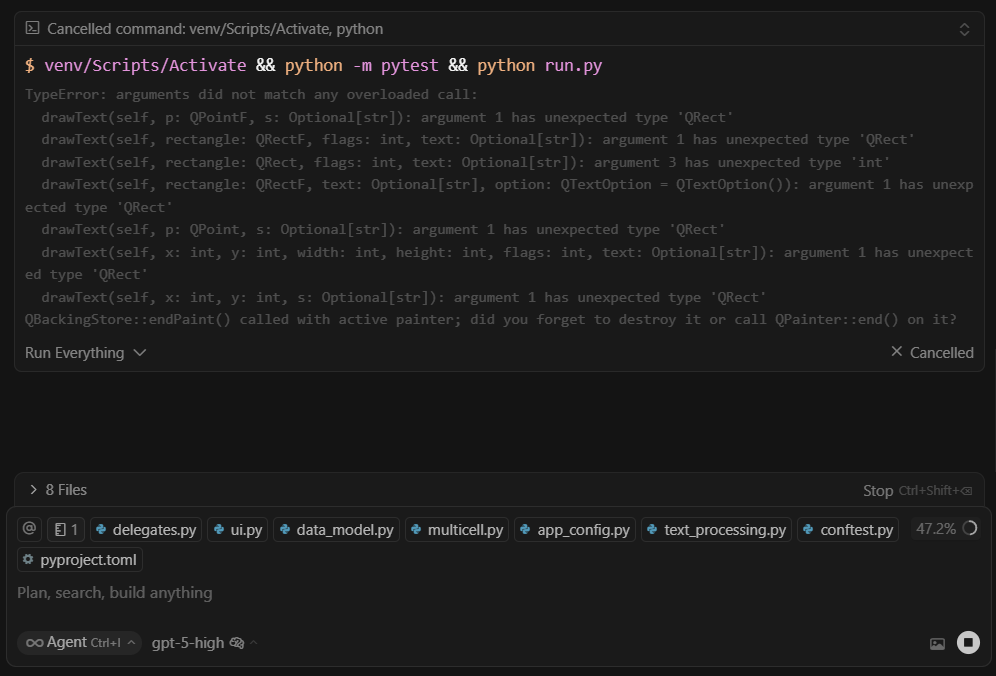Click the python icon on data_model.py chip
996x676 pixels.
coord(285,529)
